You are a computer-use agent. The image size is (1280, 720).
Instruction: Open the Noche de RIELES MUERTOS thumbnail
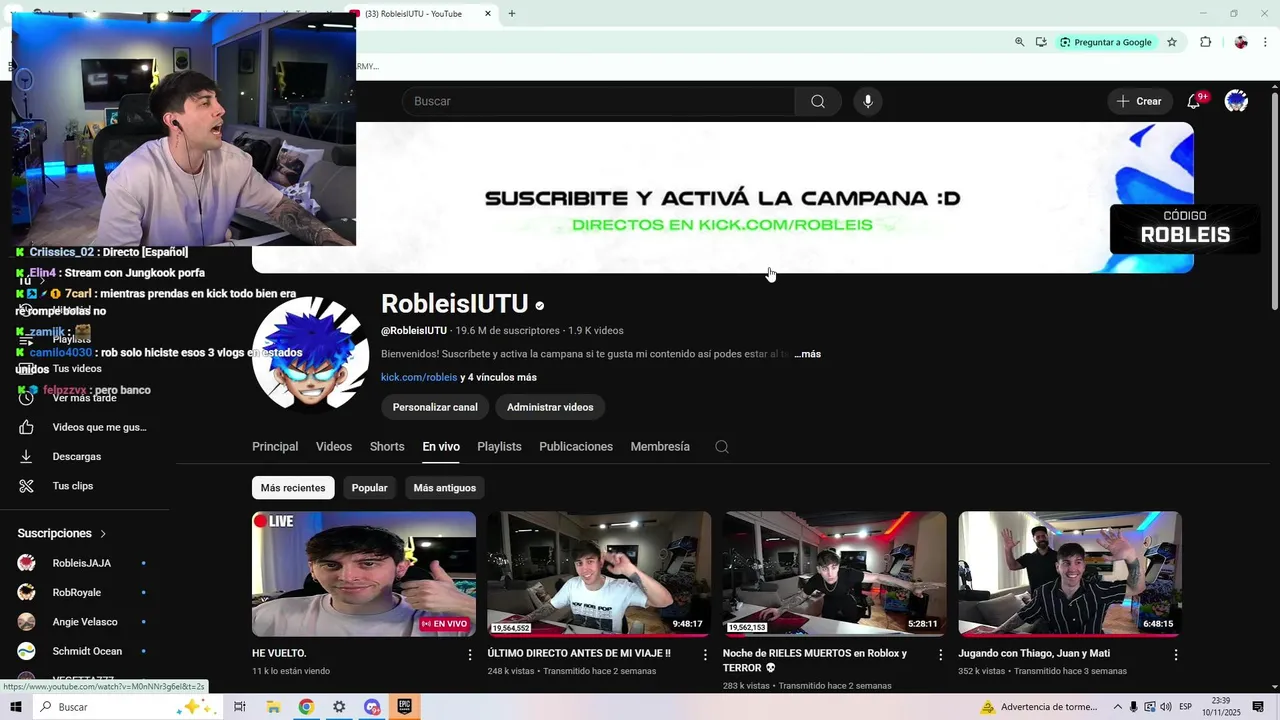(835, 574)
